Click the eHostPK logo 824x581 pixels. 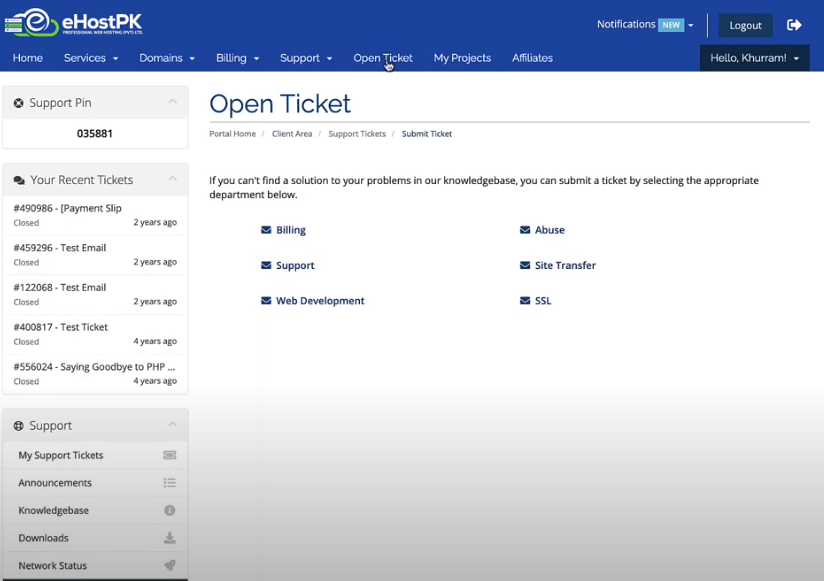[x=74, y=23]
